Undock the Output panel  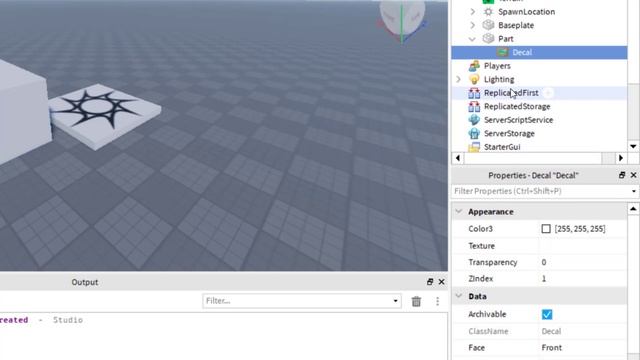(x=430, y=282)
